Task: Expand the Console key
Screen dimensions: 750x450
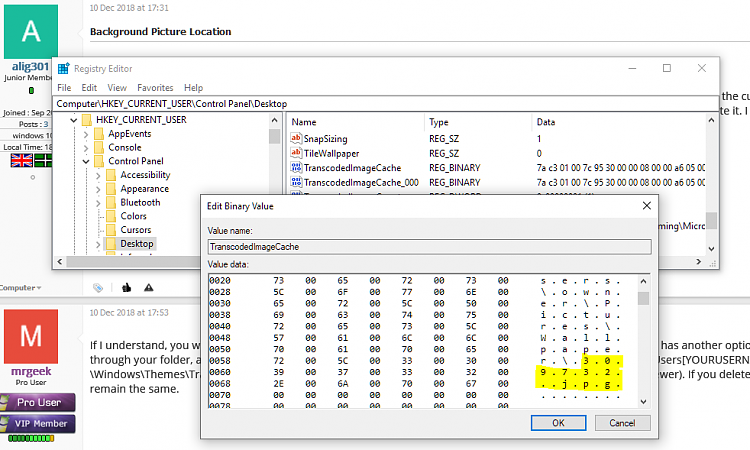Action: (x=86, y=148)
